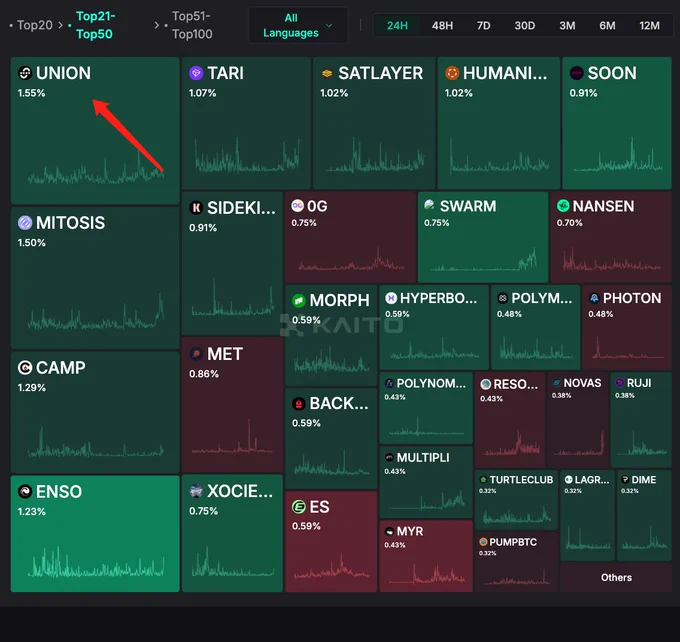The image size is (680, 642).
Task: Click the PHOTON logo icon
Action: (x=594, y=298)
